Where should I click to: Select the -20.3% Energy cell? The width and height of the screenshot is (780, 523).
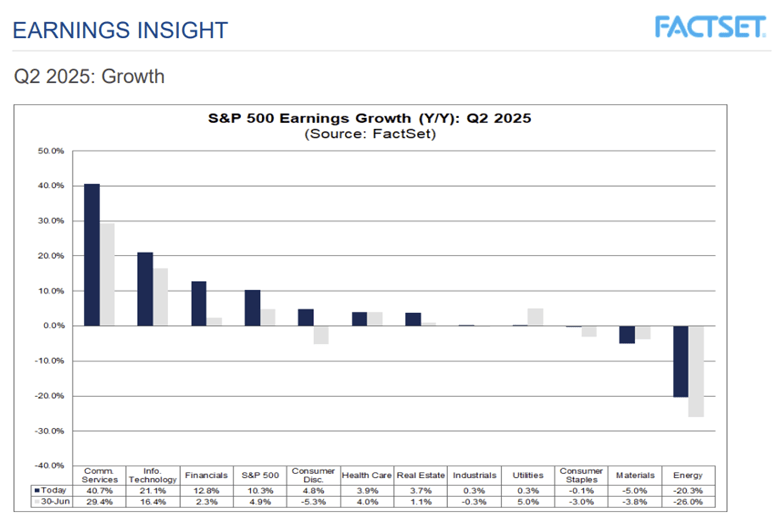[688, 491]
